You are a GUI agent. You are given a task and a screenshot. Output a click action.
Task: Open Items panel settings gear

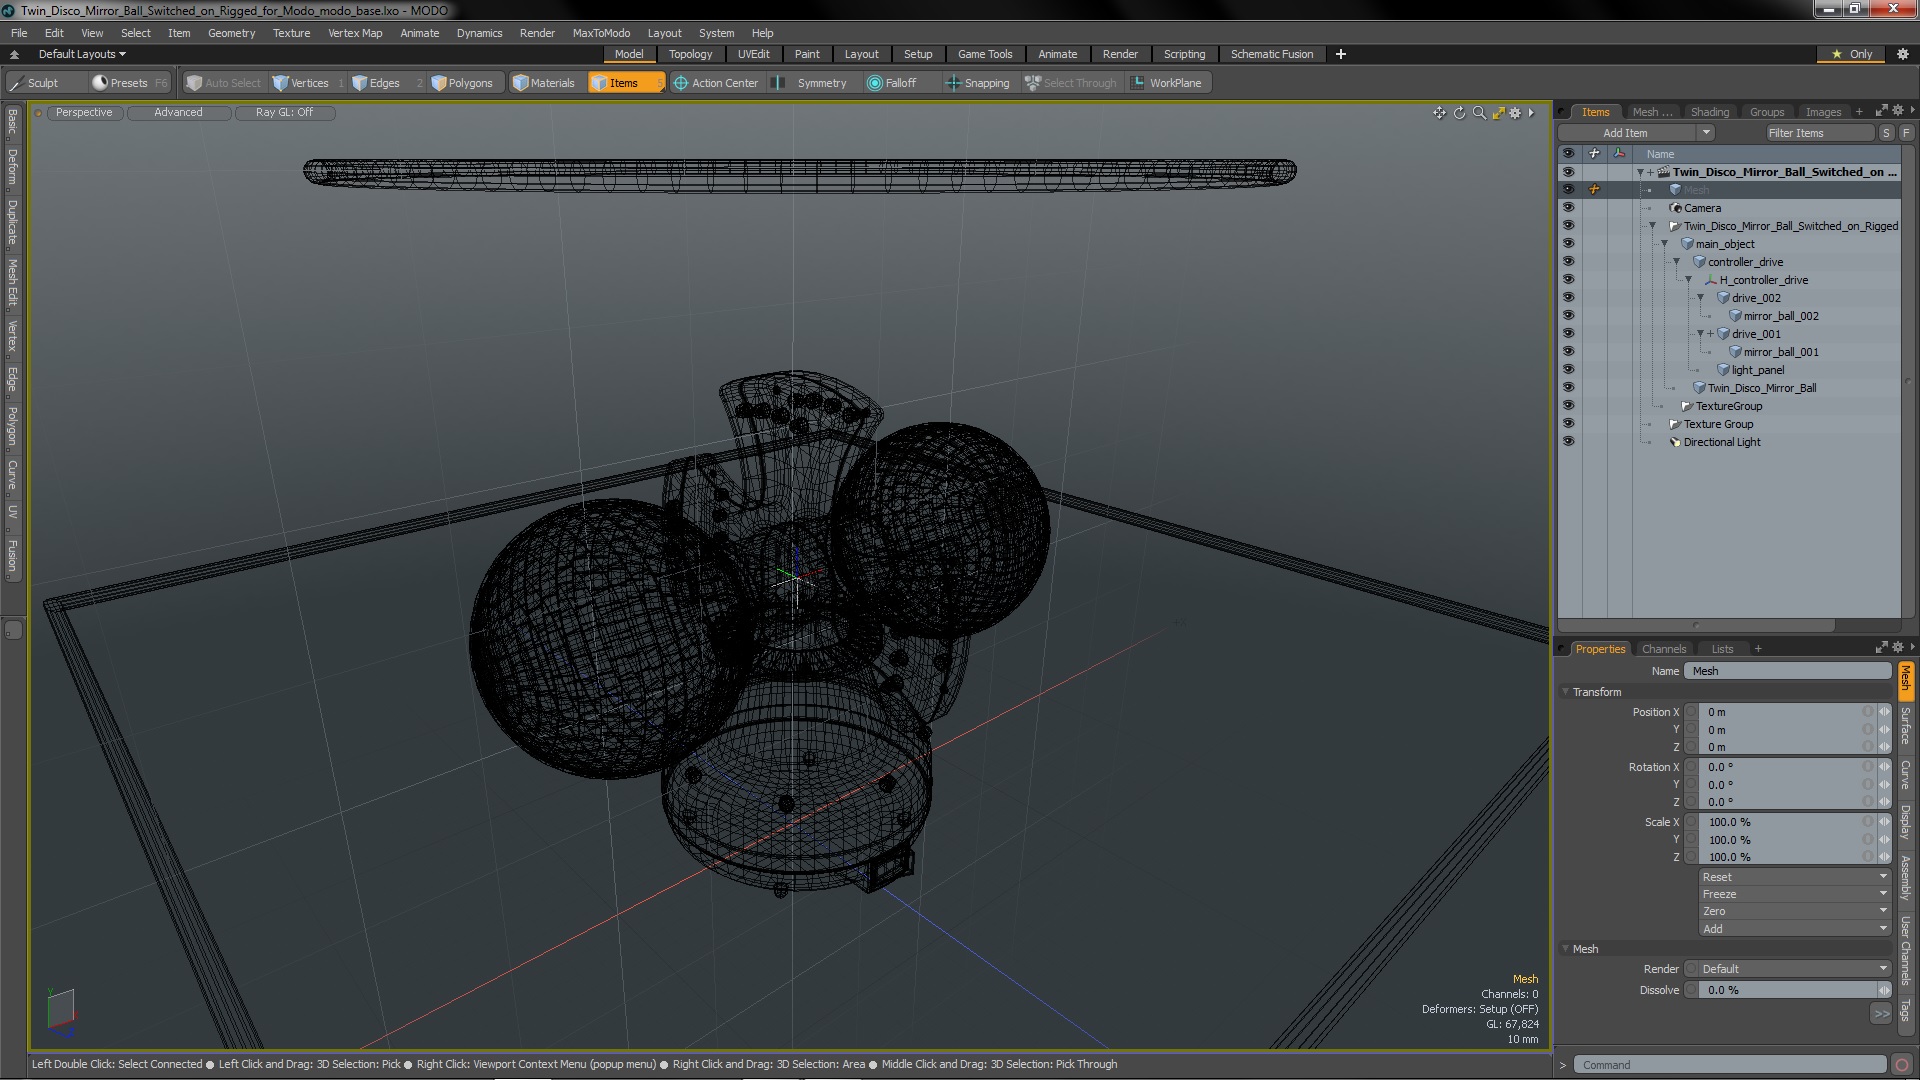(x=1898, y=111)
